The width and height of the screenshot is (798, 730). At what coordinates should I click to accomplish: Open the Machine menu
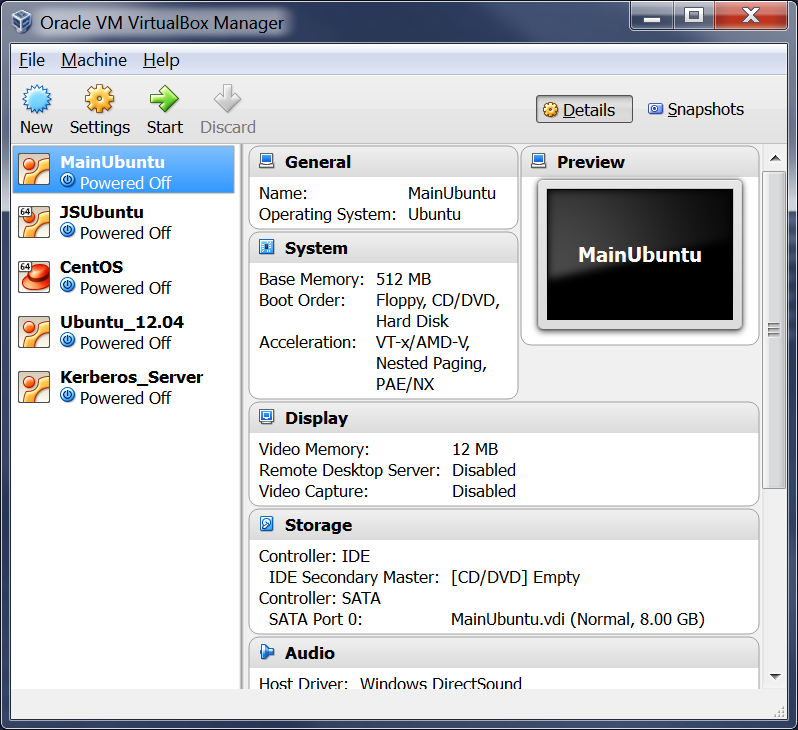point(94,60)
